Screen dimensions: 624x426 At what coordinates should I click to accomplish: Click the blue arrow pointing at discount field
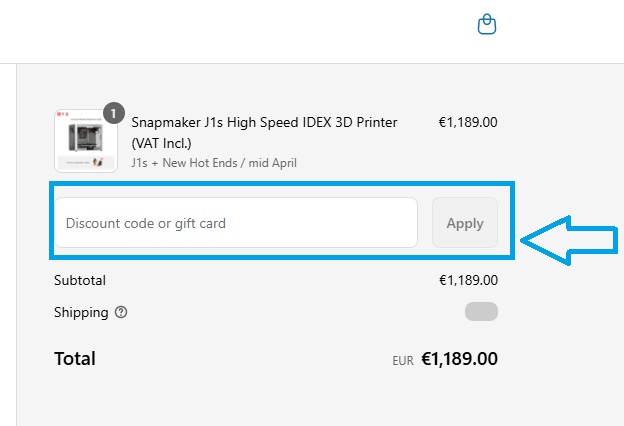point(573,238)
